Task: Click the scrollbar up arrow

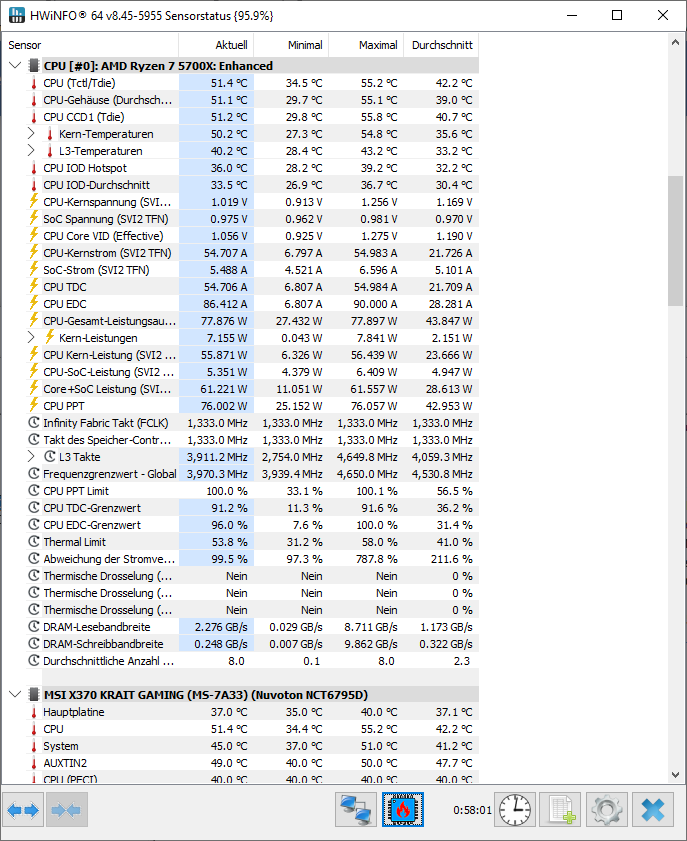Action: (x=675, y=42)
